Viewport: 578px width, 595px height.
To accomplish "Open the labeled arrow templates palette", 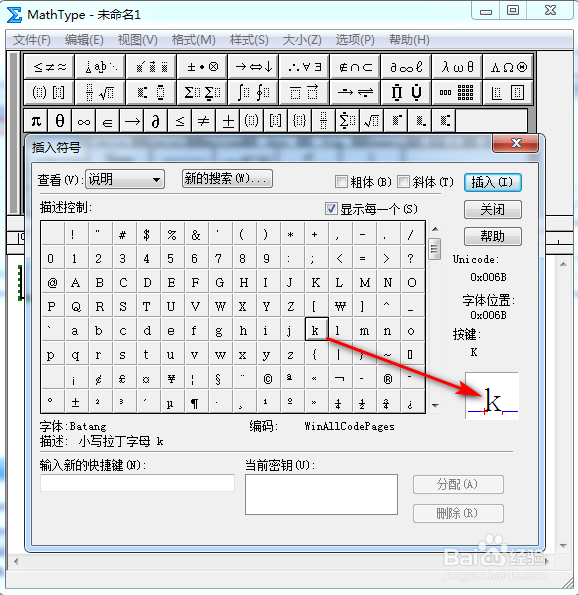I will pos(355,92).
